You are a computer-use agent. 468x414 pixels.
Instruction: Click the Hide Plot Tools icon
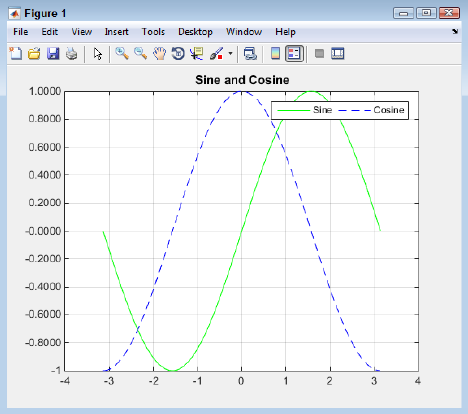click(x=319, y=53)
